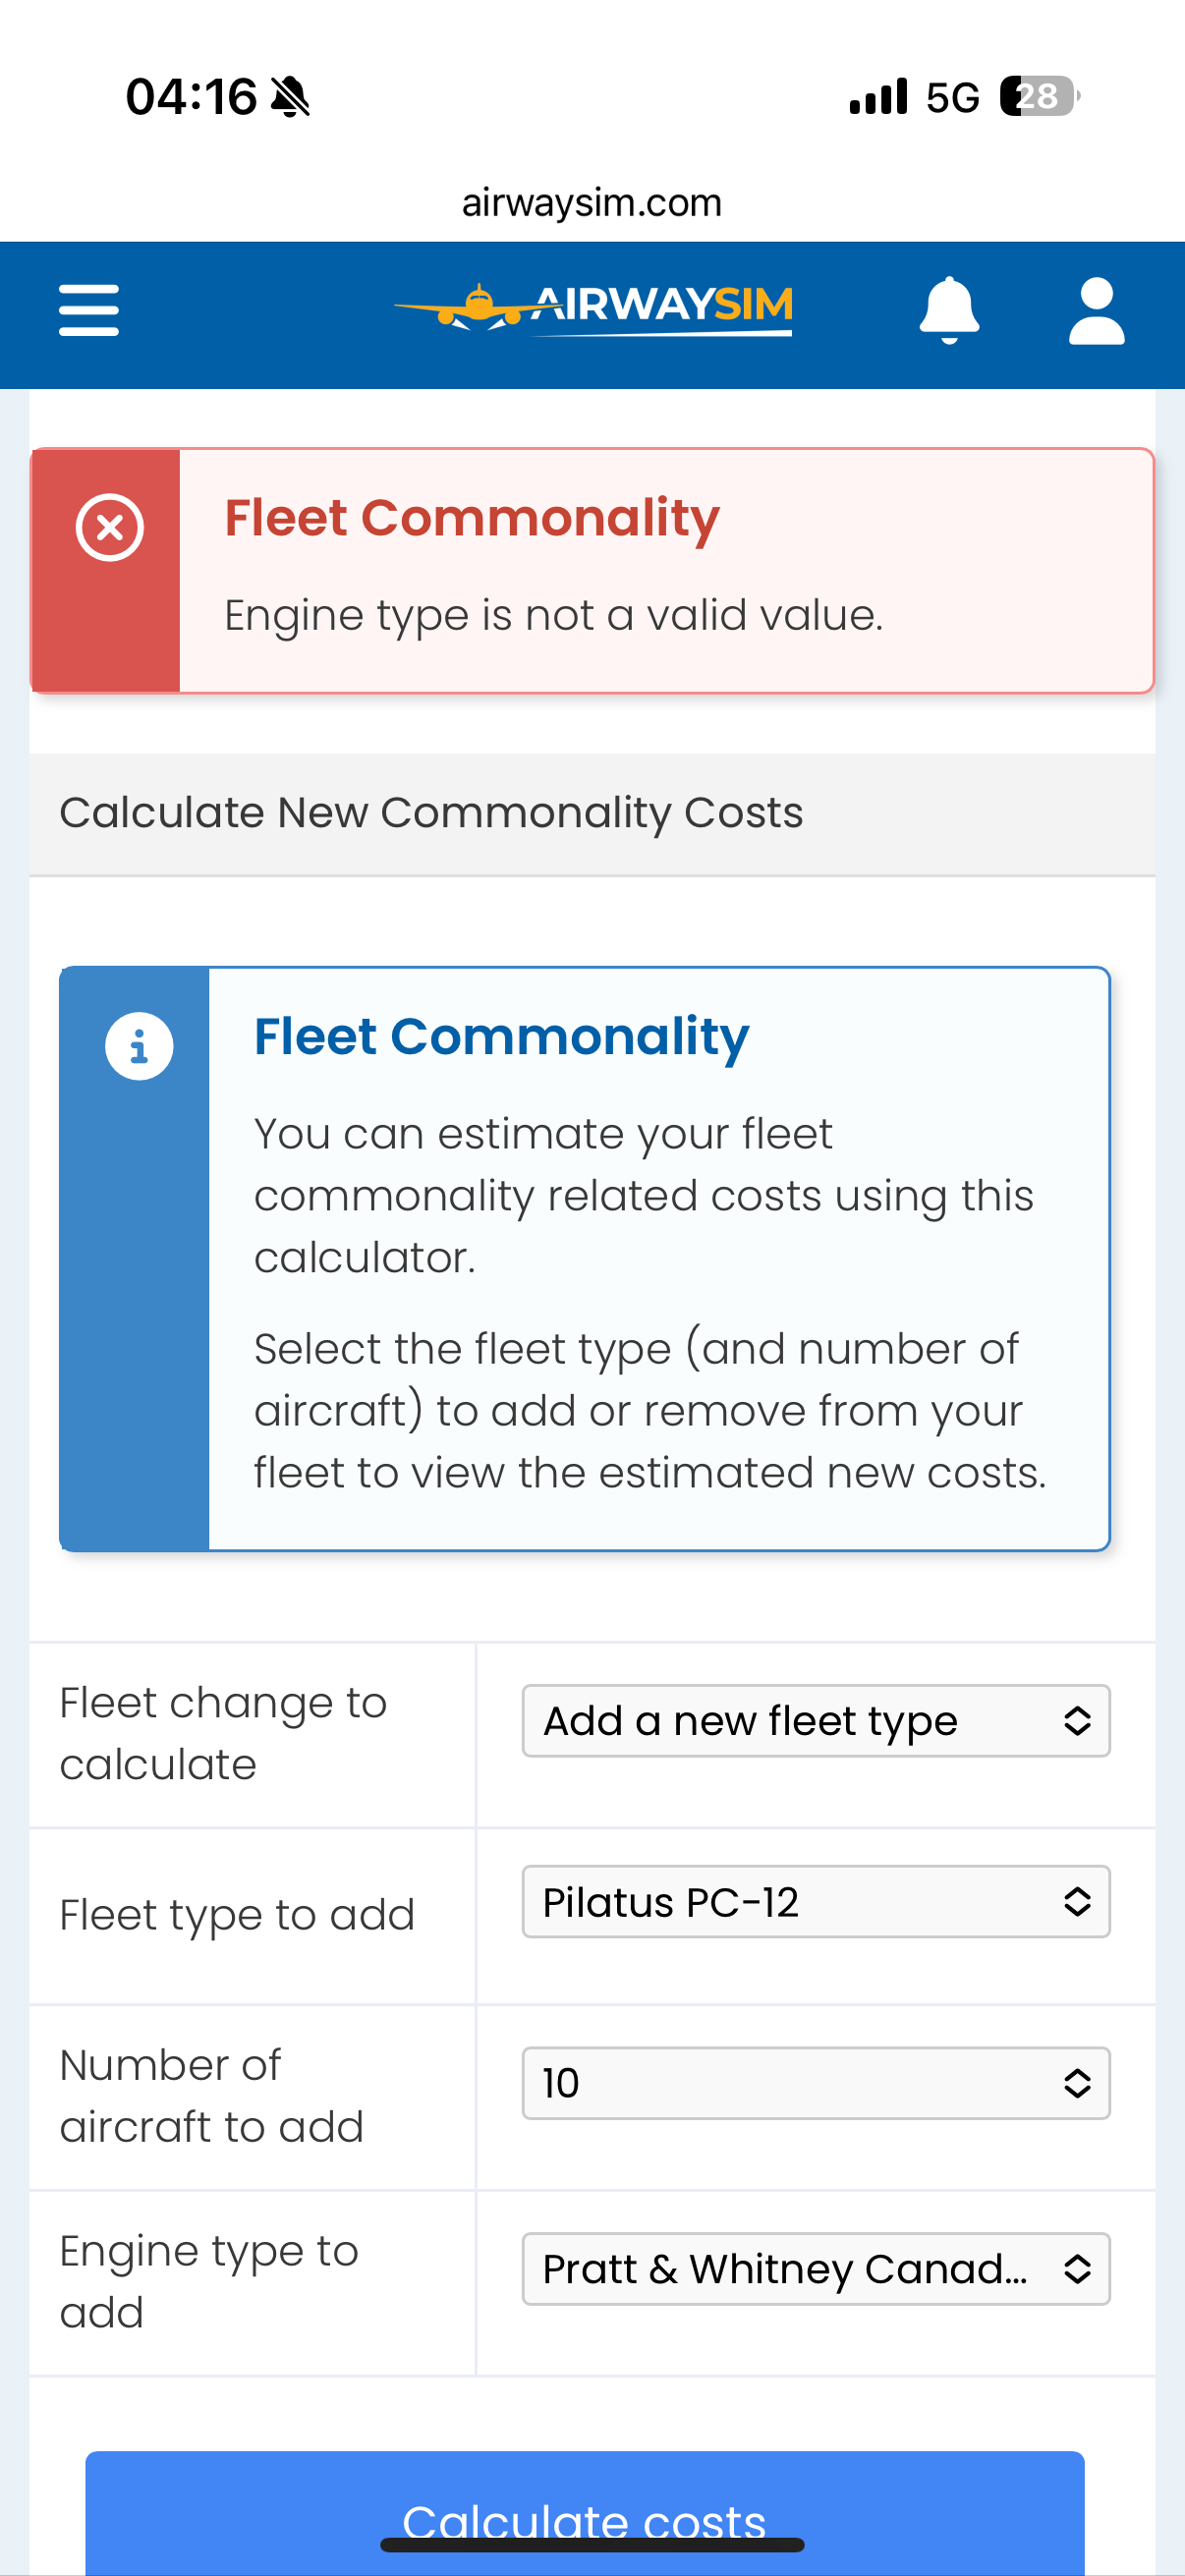Open the user profile icon
Image resolution: width=1185 pixels, height=2576 pixels.
point(1096,310)
